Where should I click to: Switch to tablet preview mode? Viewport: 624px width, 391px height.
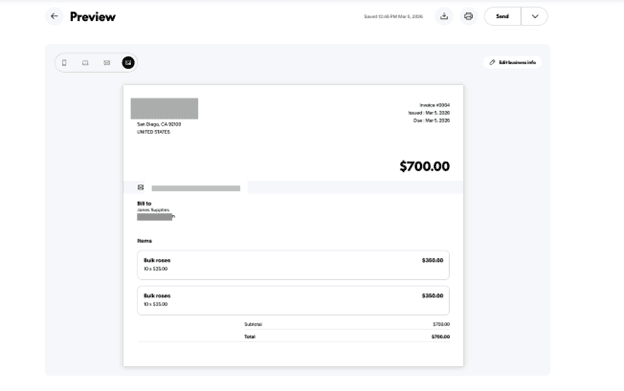(x=85, y=62)
